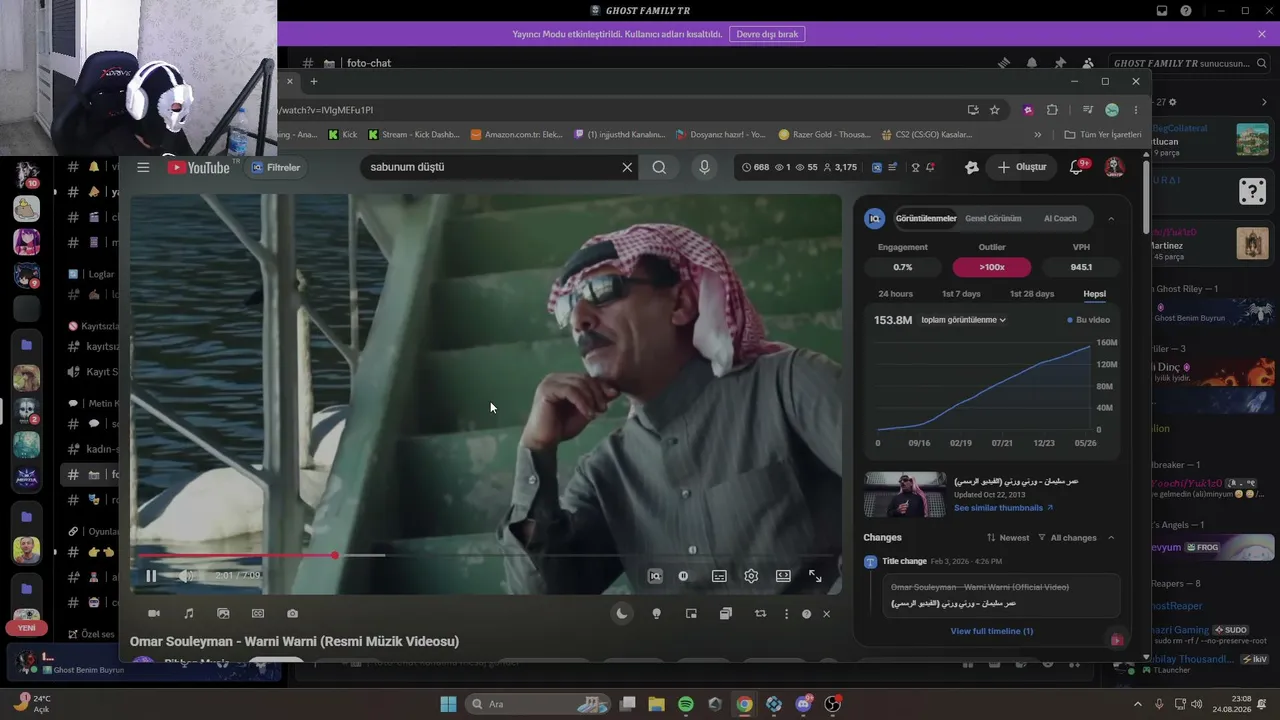The image size is (1280, 720).
Task: Go to the YouTube home logo
Action: tap(200, 167)
